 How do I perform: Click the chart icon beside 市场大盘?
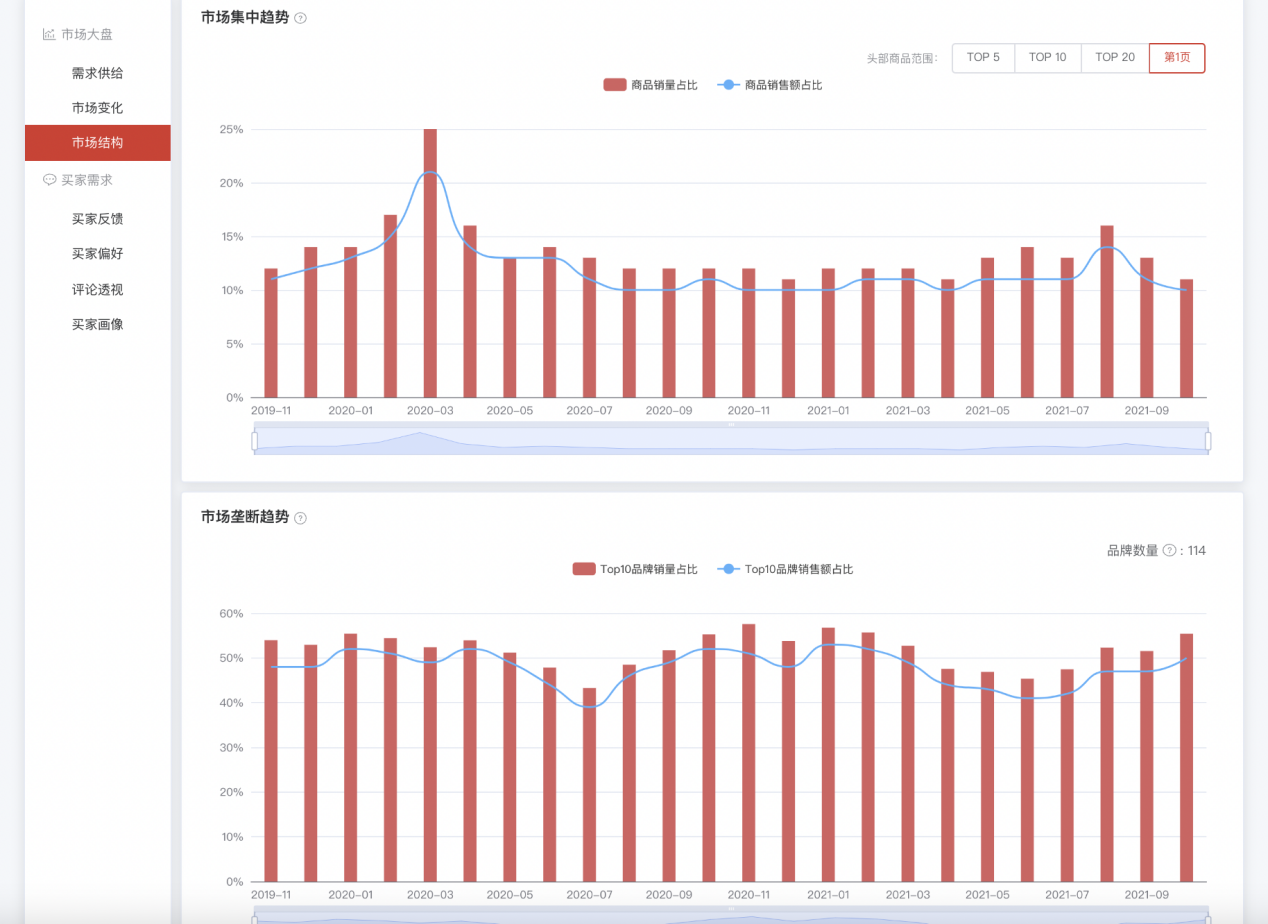(x=49, y=34)
